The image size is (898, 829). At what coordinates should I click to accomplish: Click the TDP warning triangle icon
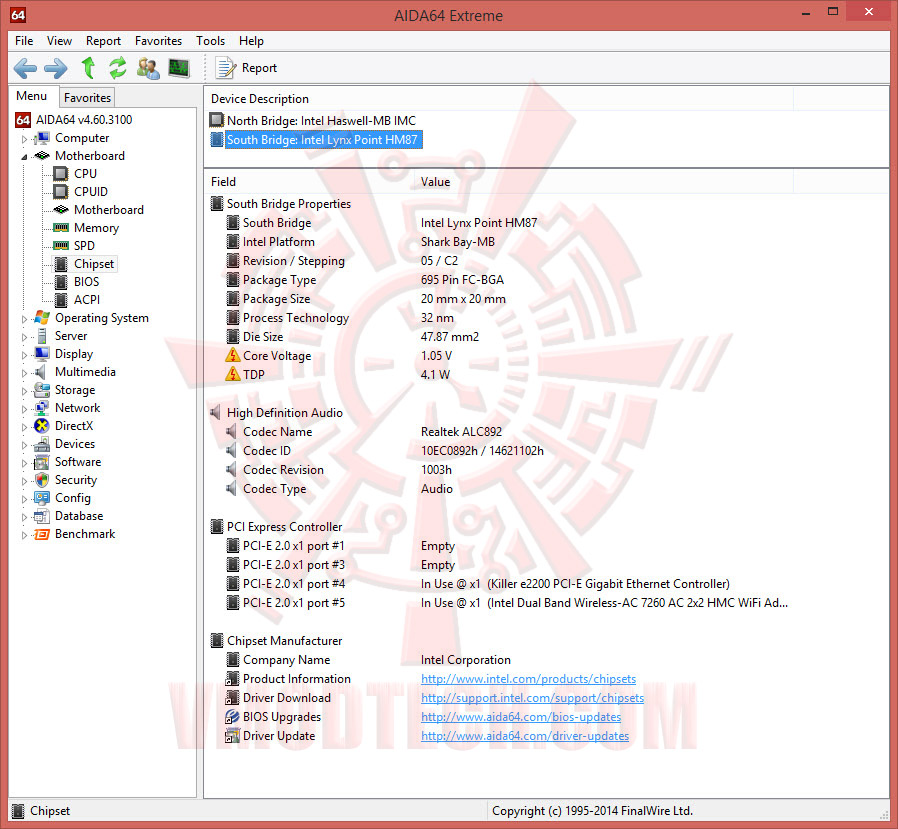[x=233, y=374]
